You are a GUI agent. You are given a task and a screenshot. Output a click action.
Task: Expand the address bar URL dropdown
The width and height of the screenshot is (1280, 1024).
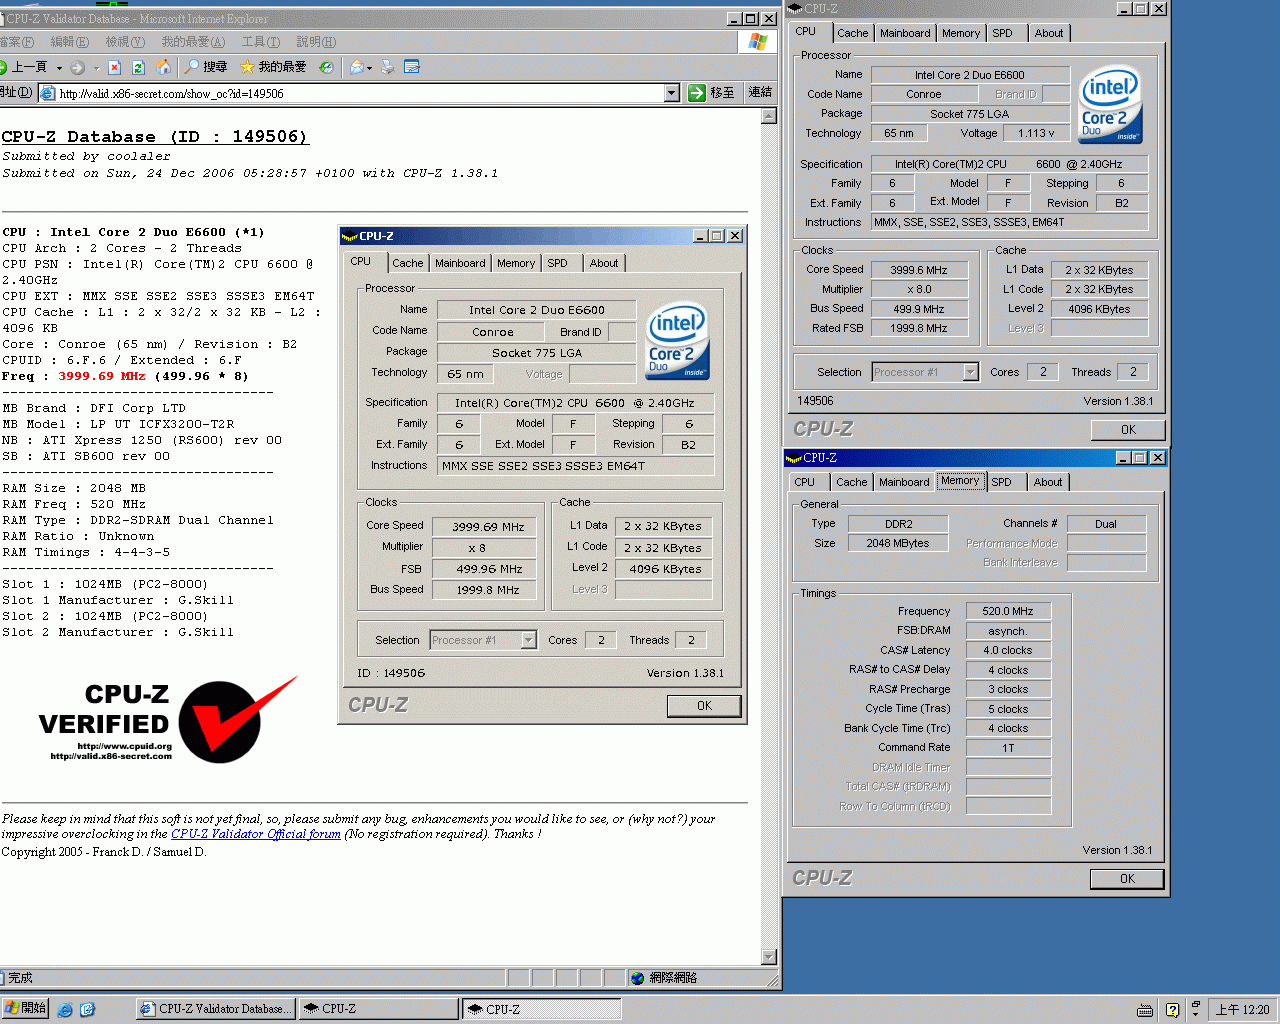click(672, 93)
